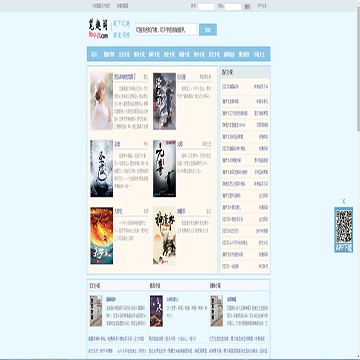Close the floating QR code panel
The width and height of the screenshot is (360, 360).
click(x=344, y=201)
